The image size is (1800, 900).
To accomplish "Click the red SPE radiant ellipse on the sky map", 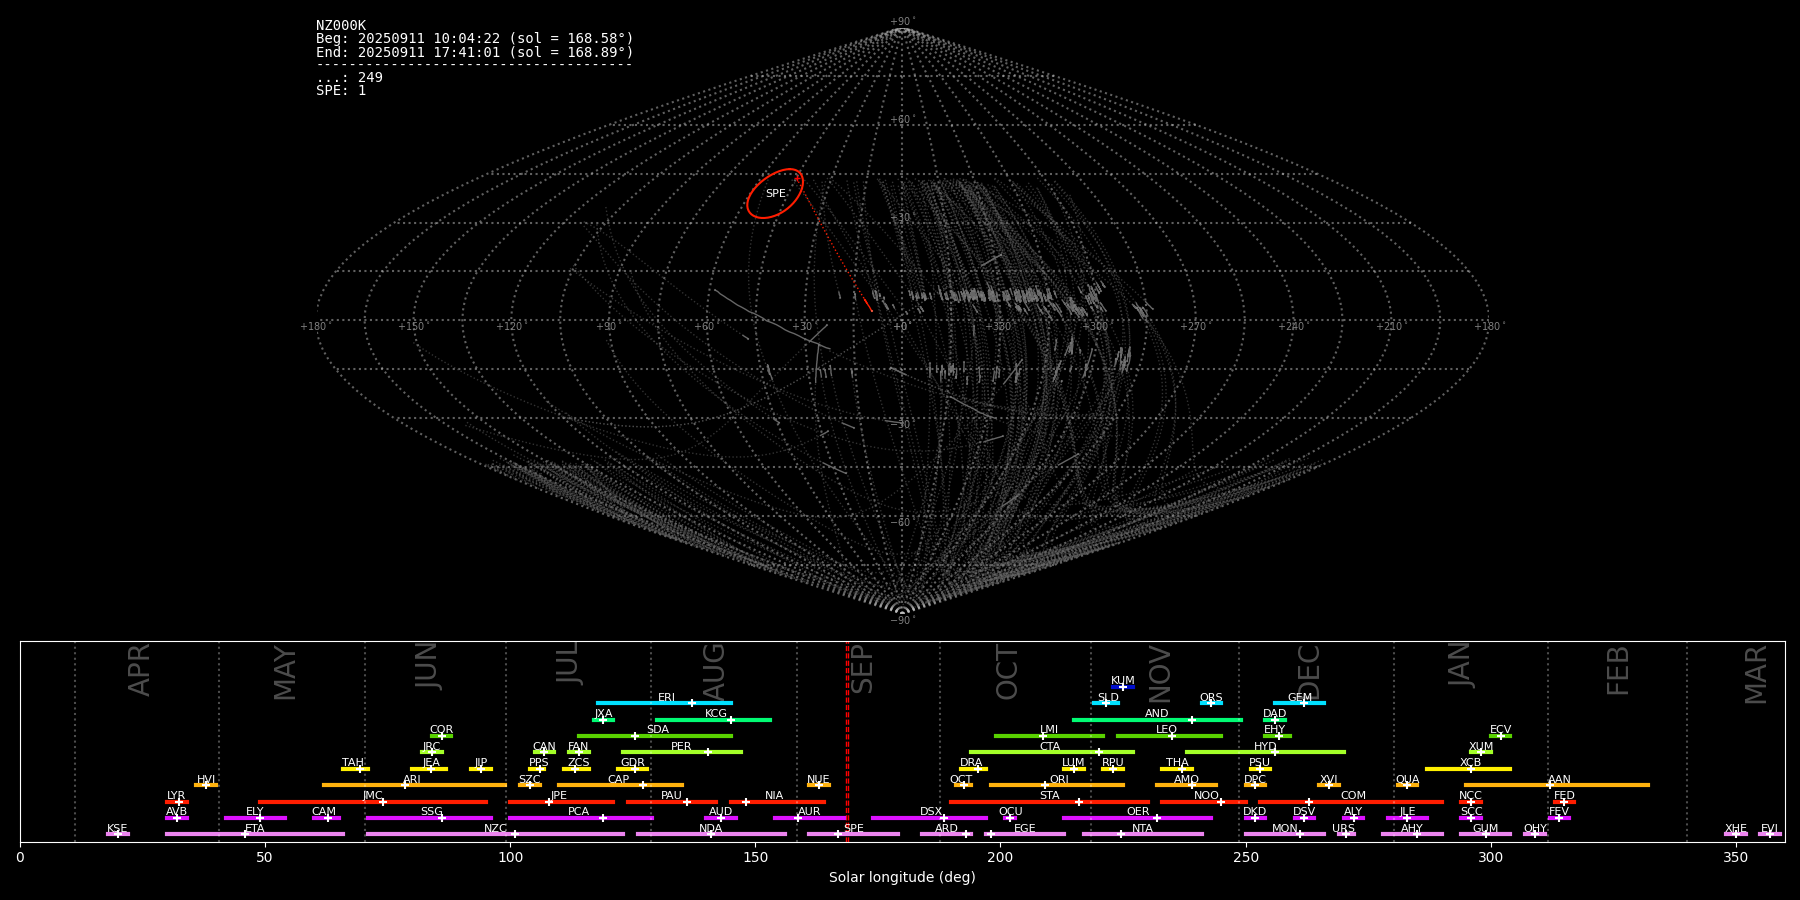I will (x=775, y=193).
